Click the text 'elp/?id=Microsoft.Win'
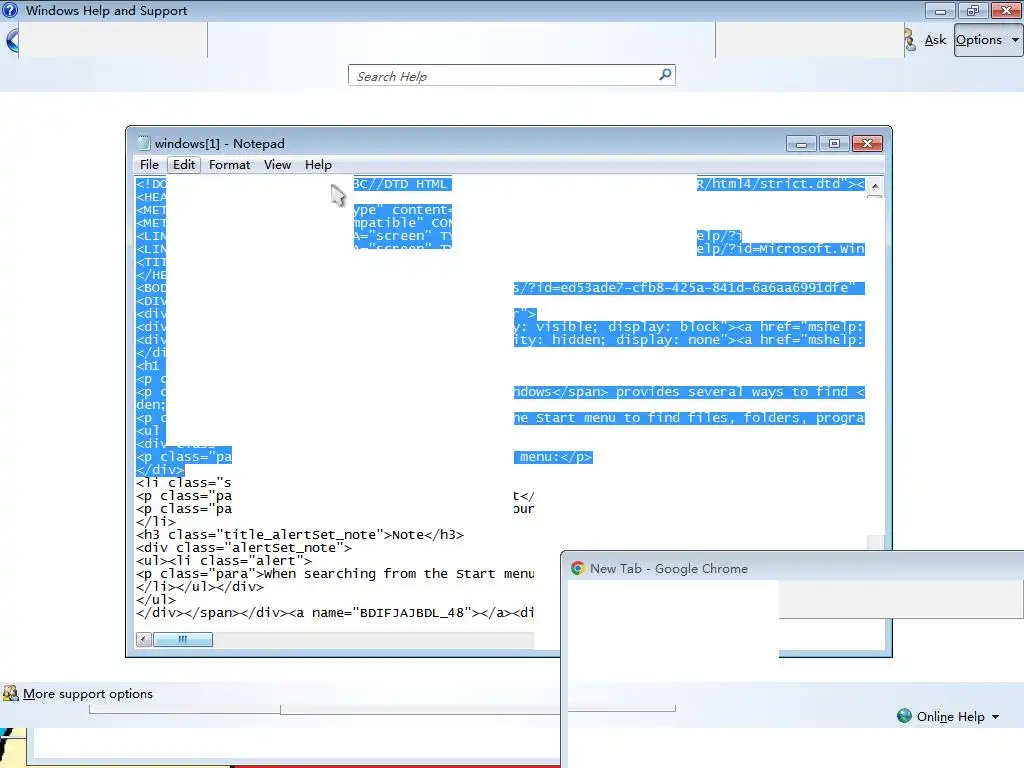Viewport: 1024px width, 768px height. pos(780,249)
